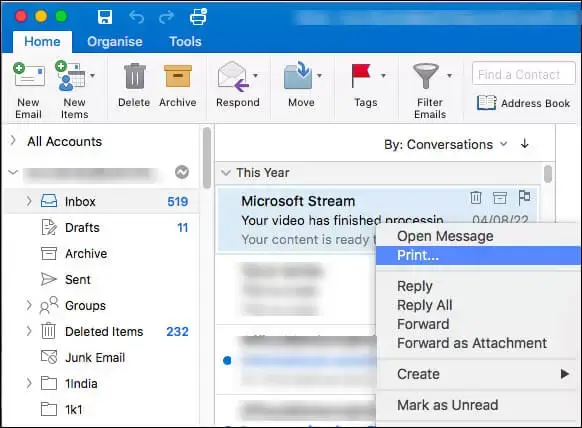Switch to the Home tab
The image size is (582, 428).
pos(42,41)
